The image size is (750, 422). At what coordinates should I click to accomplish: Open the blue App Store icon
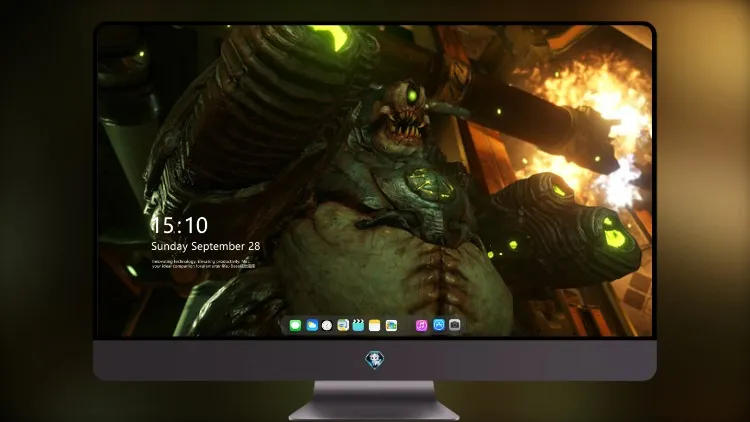point(439,325)
